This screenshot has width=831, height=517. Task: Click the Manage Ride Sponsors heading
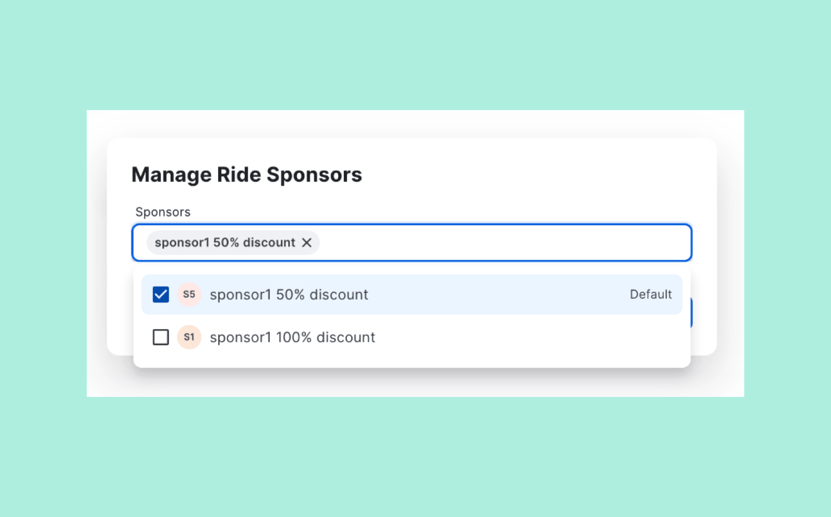246,175
